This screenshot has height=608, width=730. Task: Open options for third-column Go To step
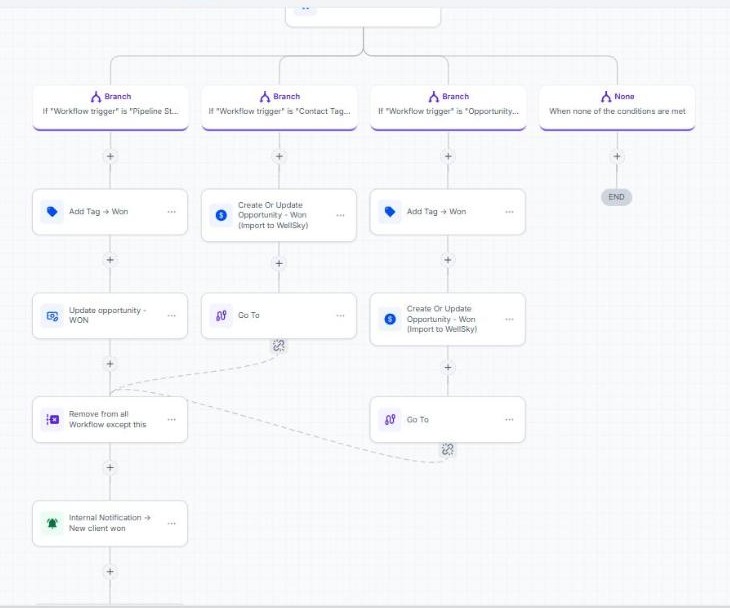[509, 419]
